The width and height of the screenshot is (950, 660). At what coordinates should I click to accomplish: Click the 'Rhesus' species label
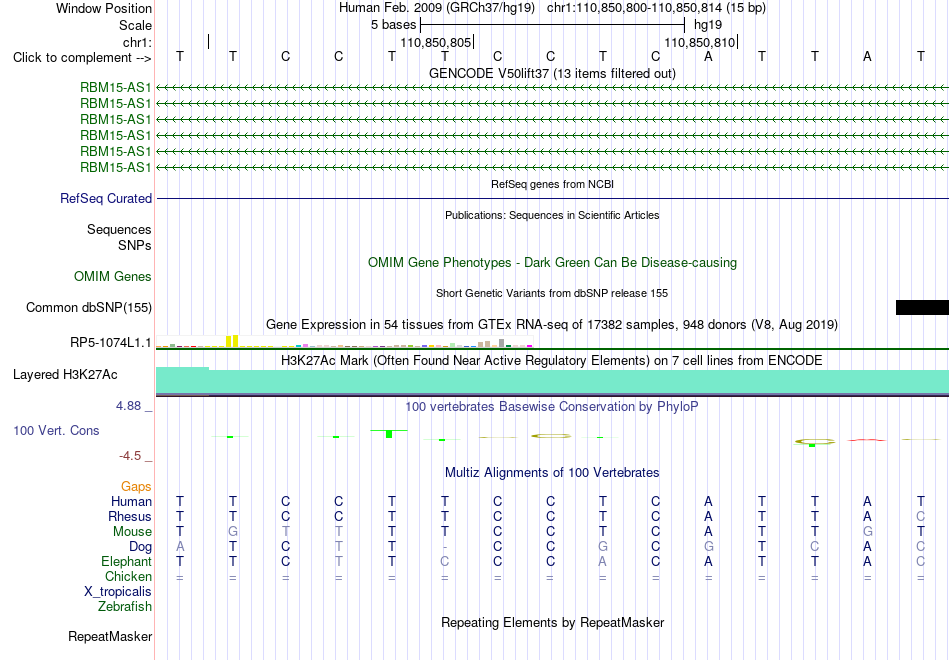point(130,516)
